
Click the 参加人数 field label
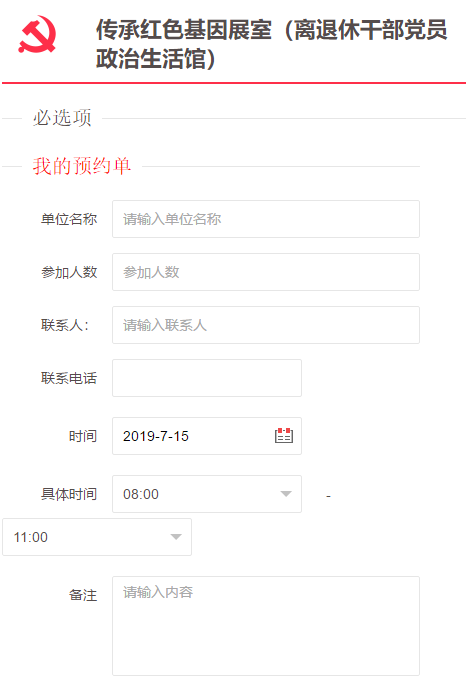point(69,272)
